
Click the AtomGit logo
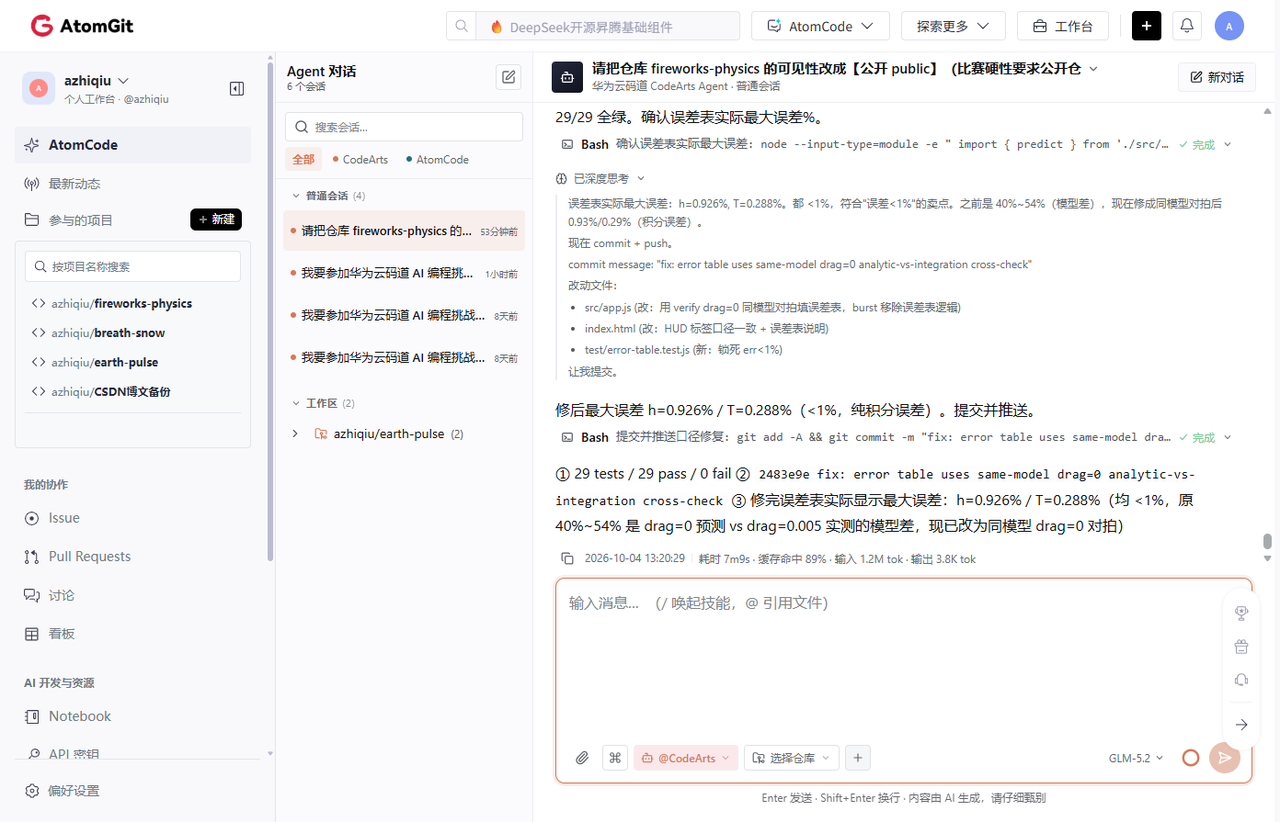click(x=82, y=26)
